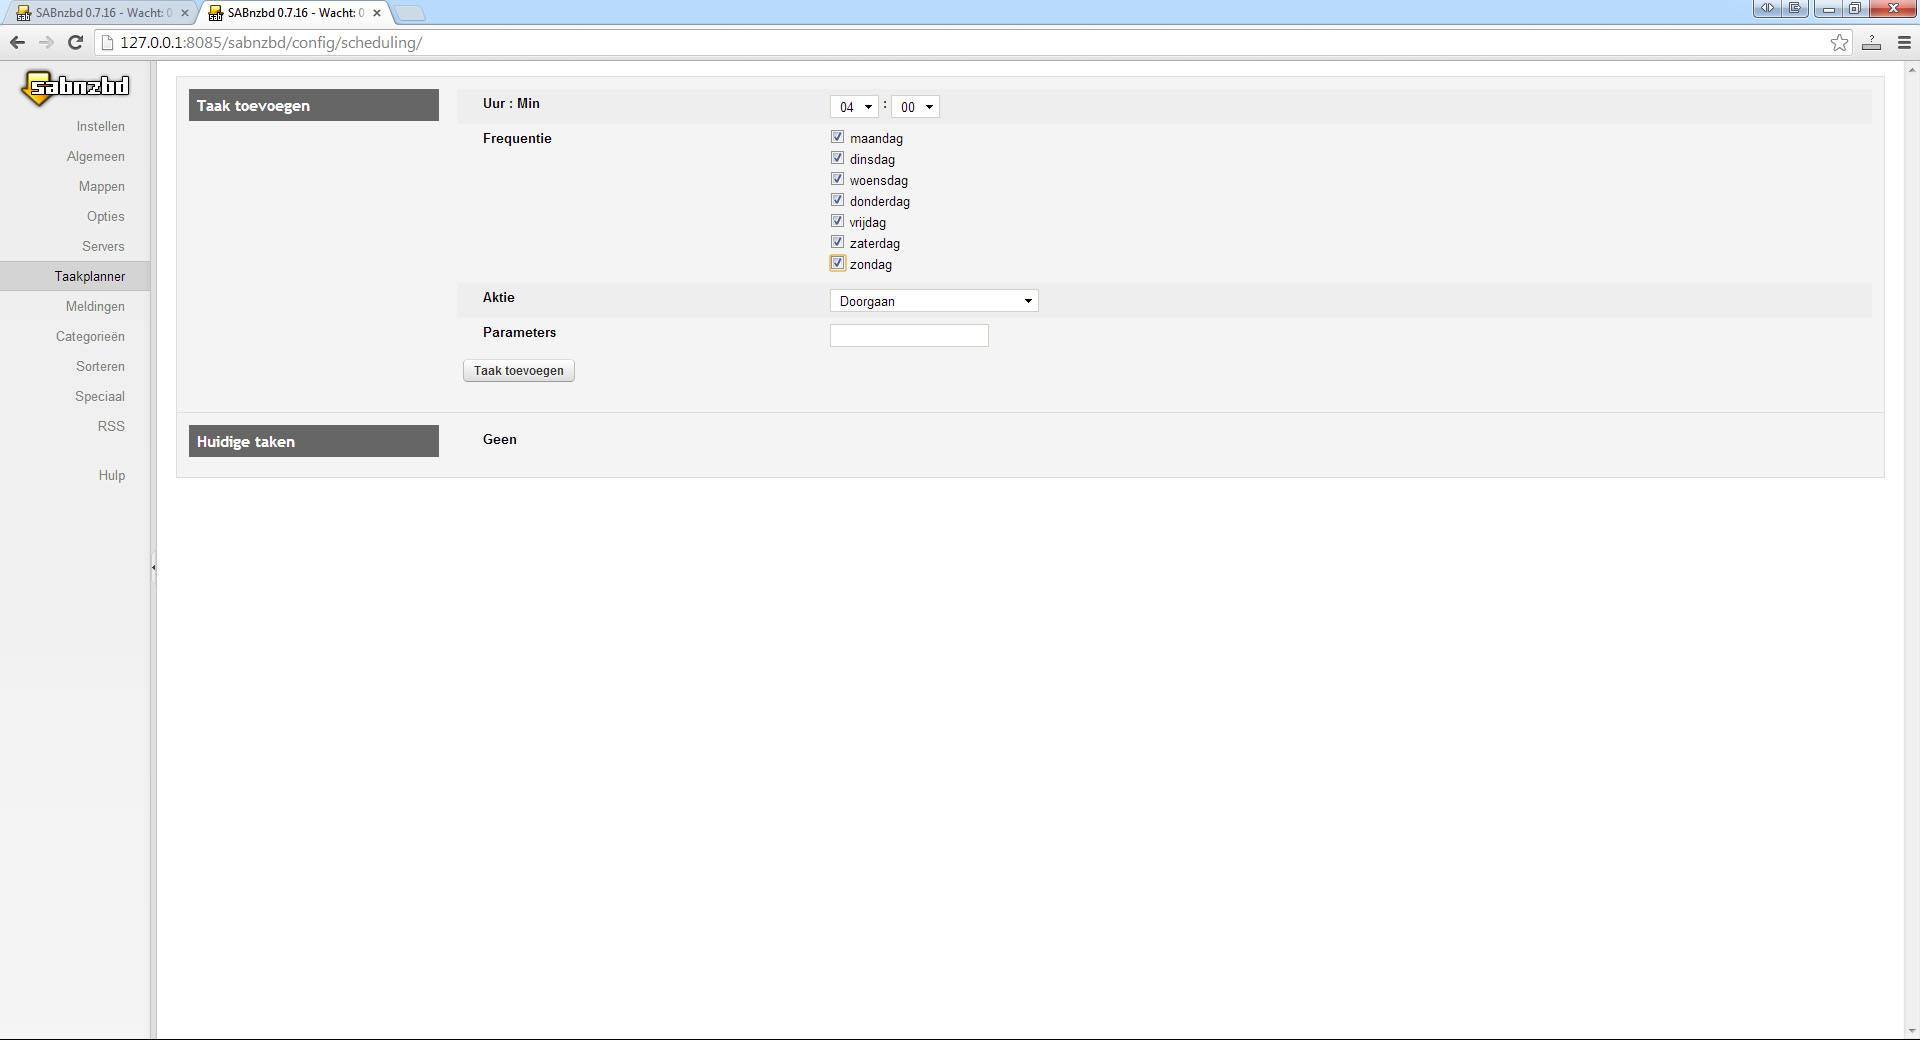Screen dimensions: 1920x1040
Task: Uncheck the dinsdag checkbox
Action: tap(837, 158)
